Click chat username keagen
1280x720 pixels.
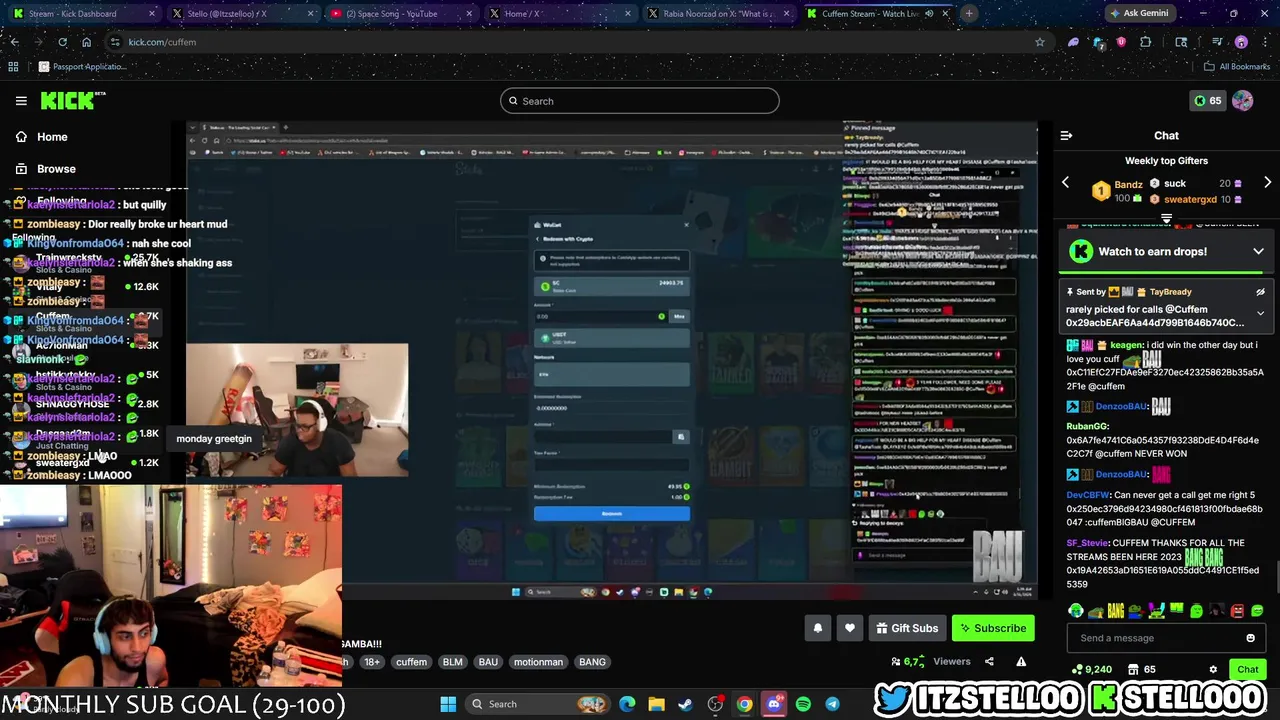pyautogui.click(x=1126, y=345)
